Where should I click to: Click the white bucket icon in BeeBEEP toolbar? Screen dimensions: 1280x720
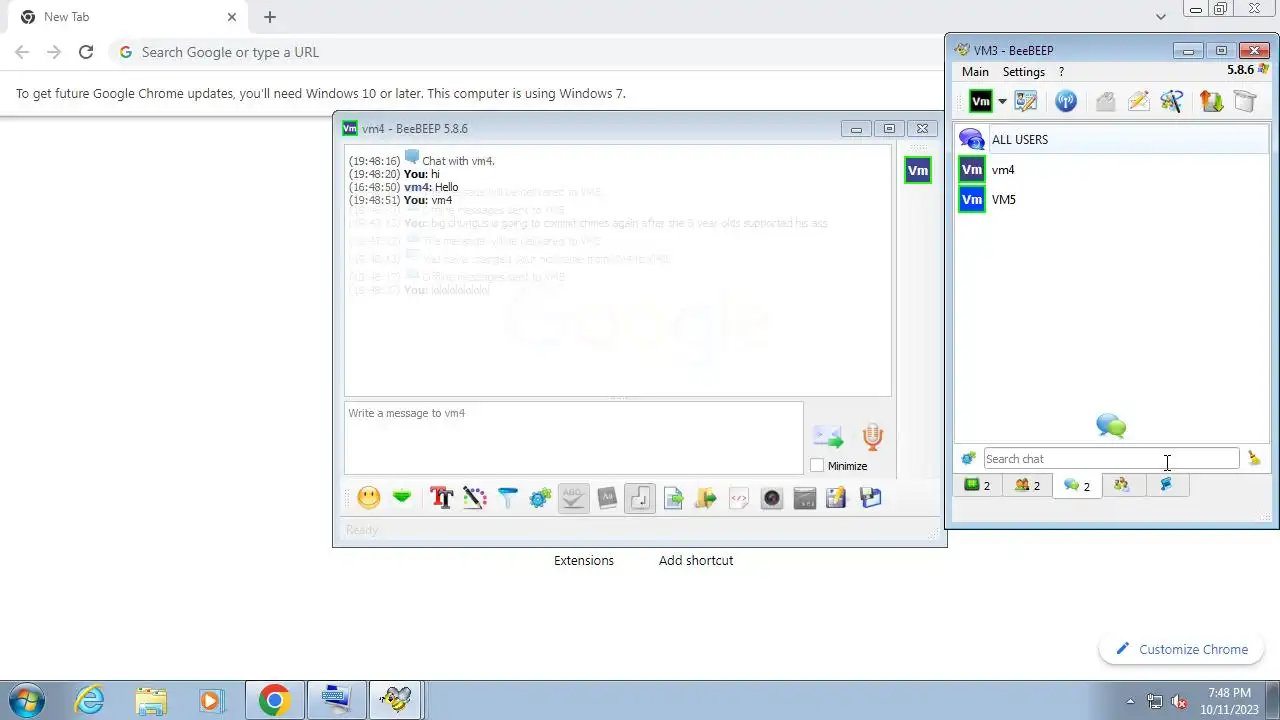point(1244,101)
